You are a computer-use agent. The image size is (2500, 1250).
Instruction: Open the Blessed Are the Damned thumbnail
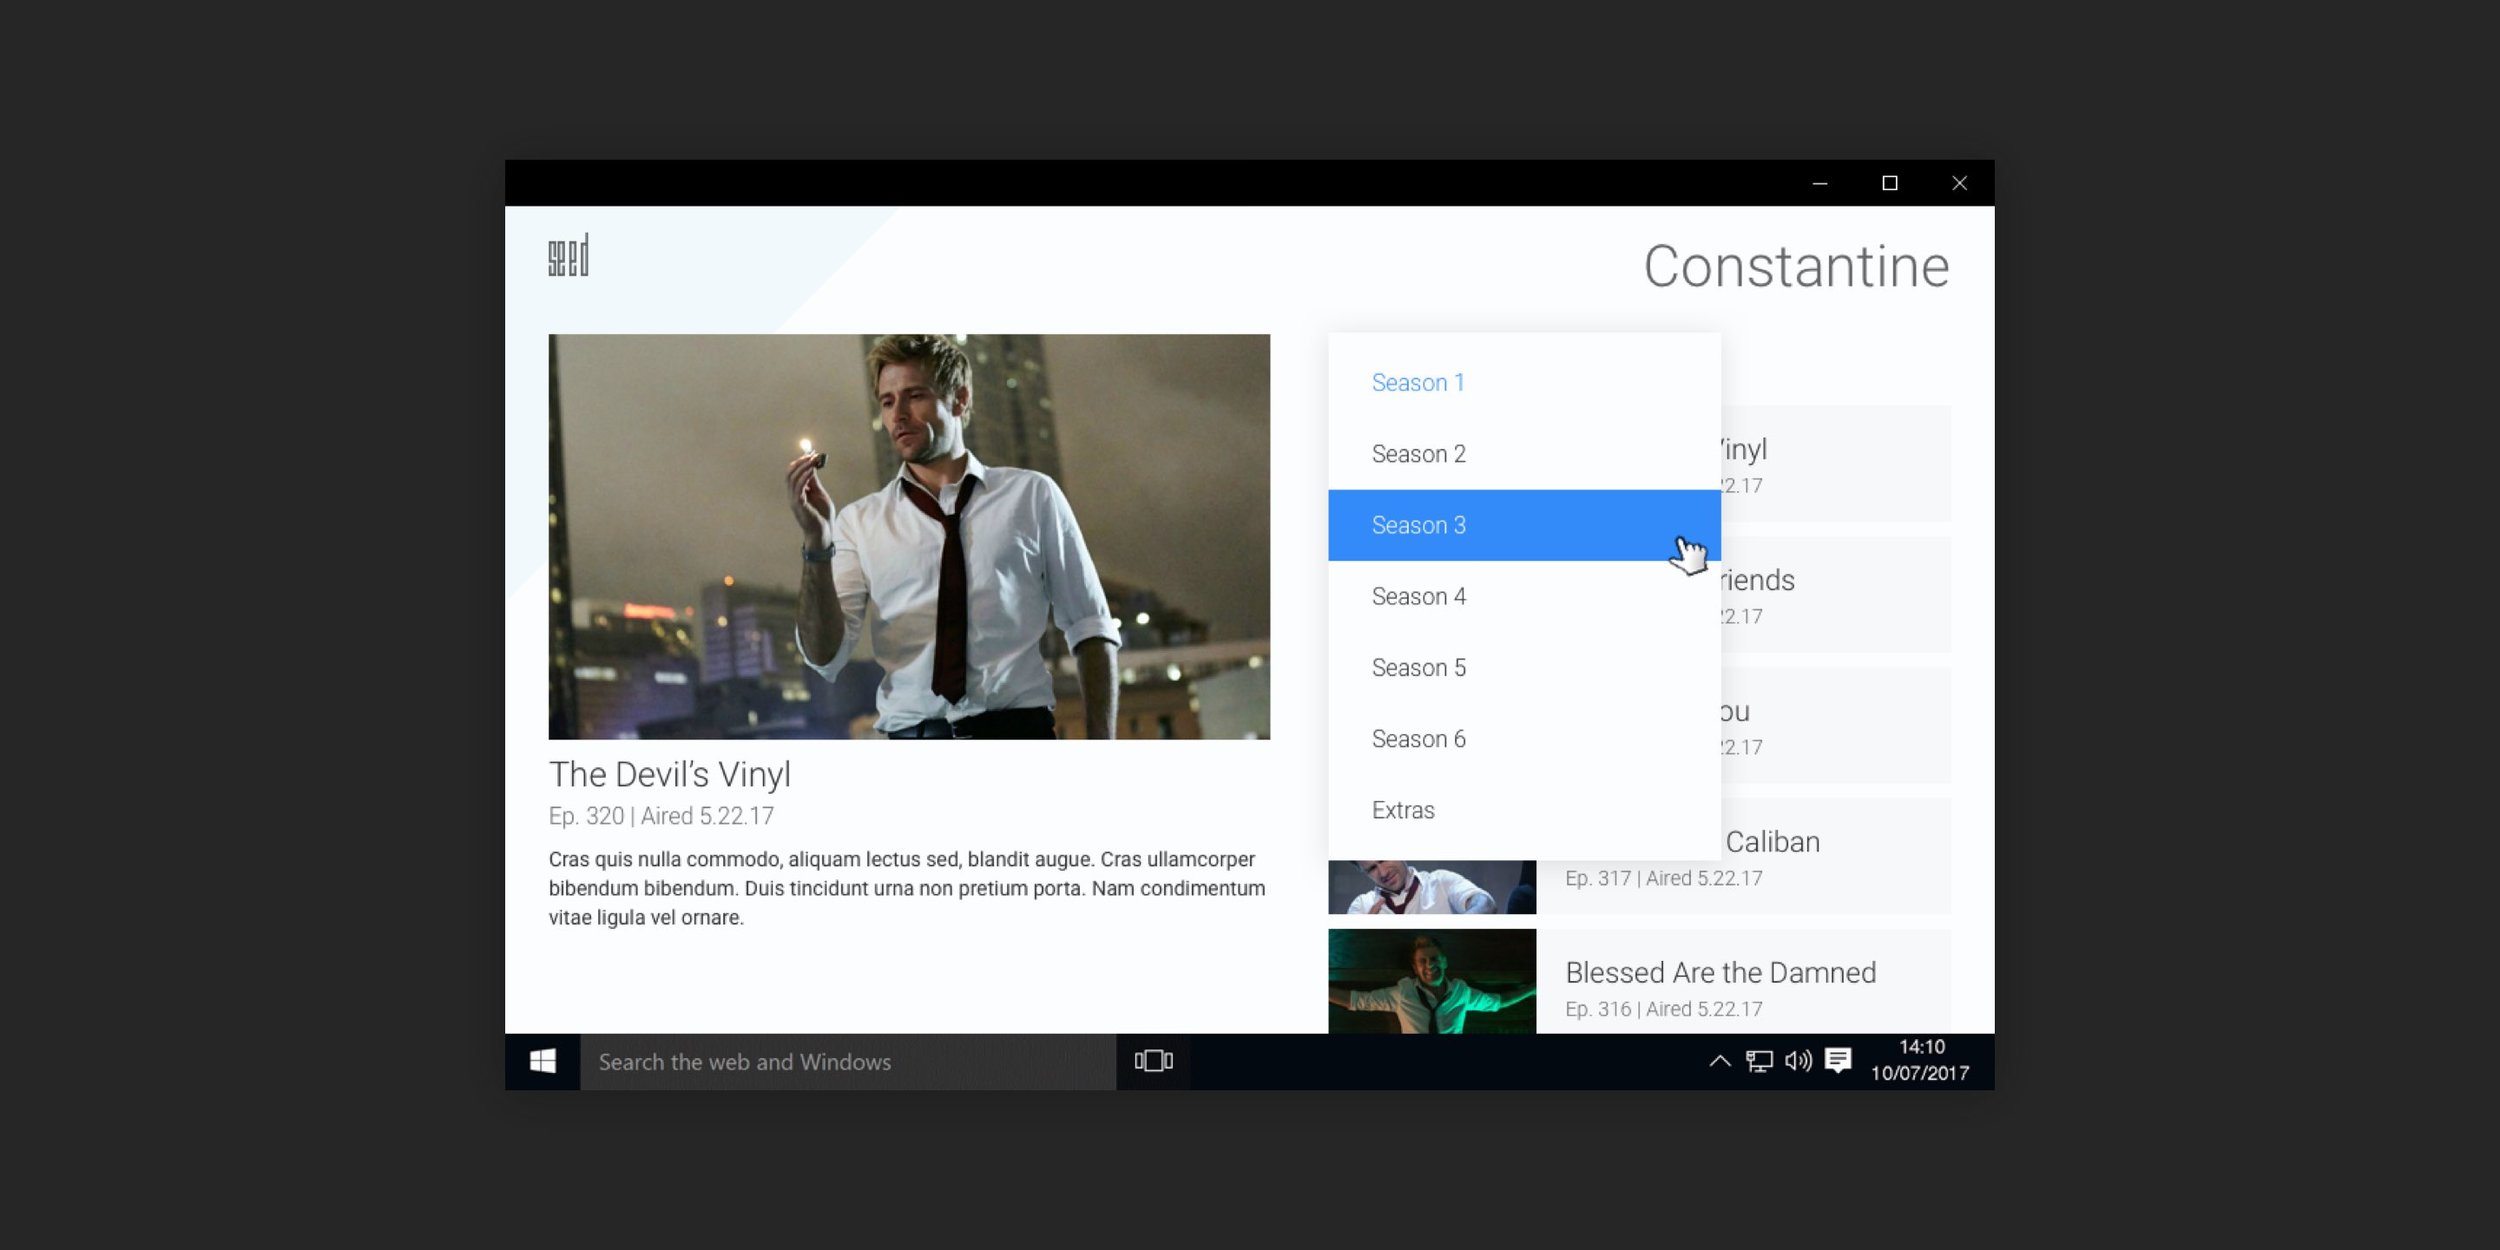1432,981
